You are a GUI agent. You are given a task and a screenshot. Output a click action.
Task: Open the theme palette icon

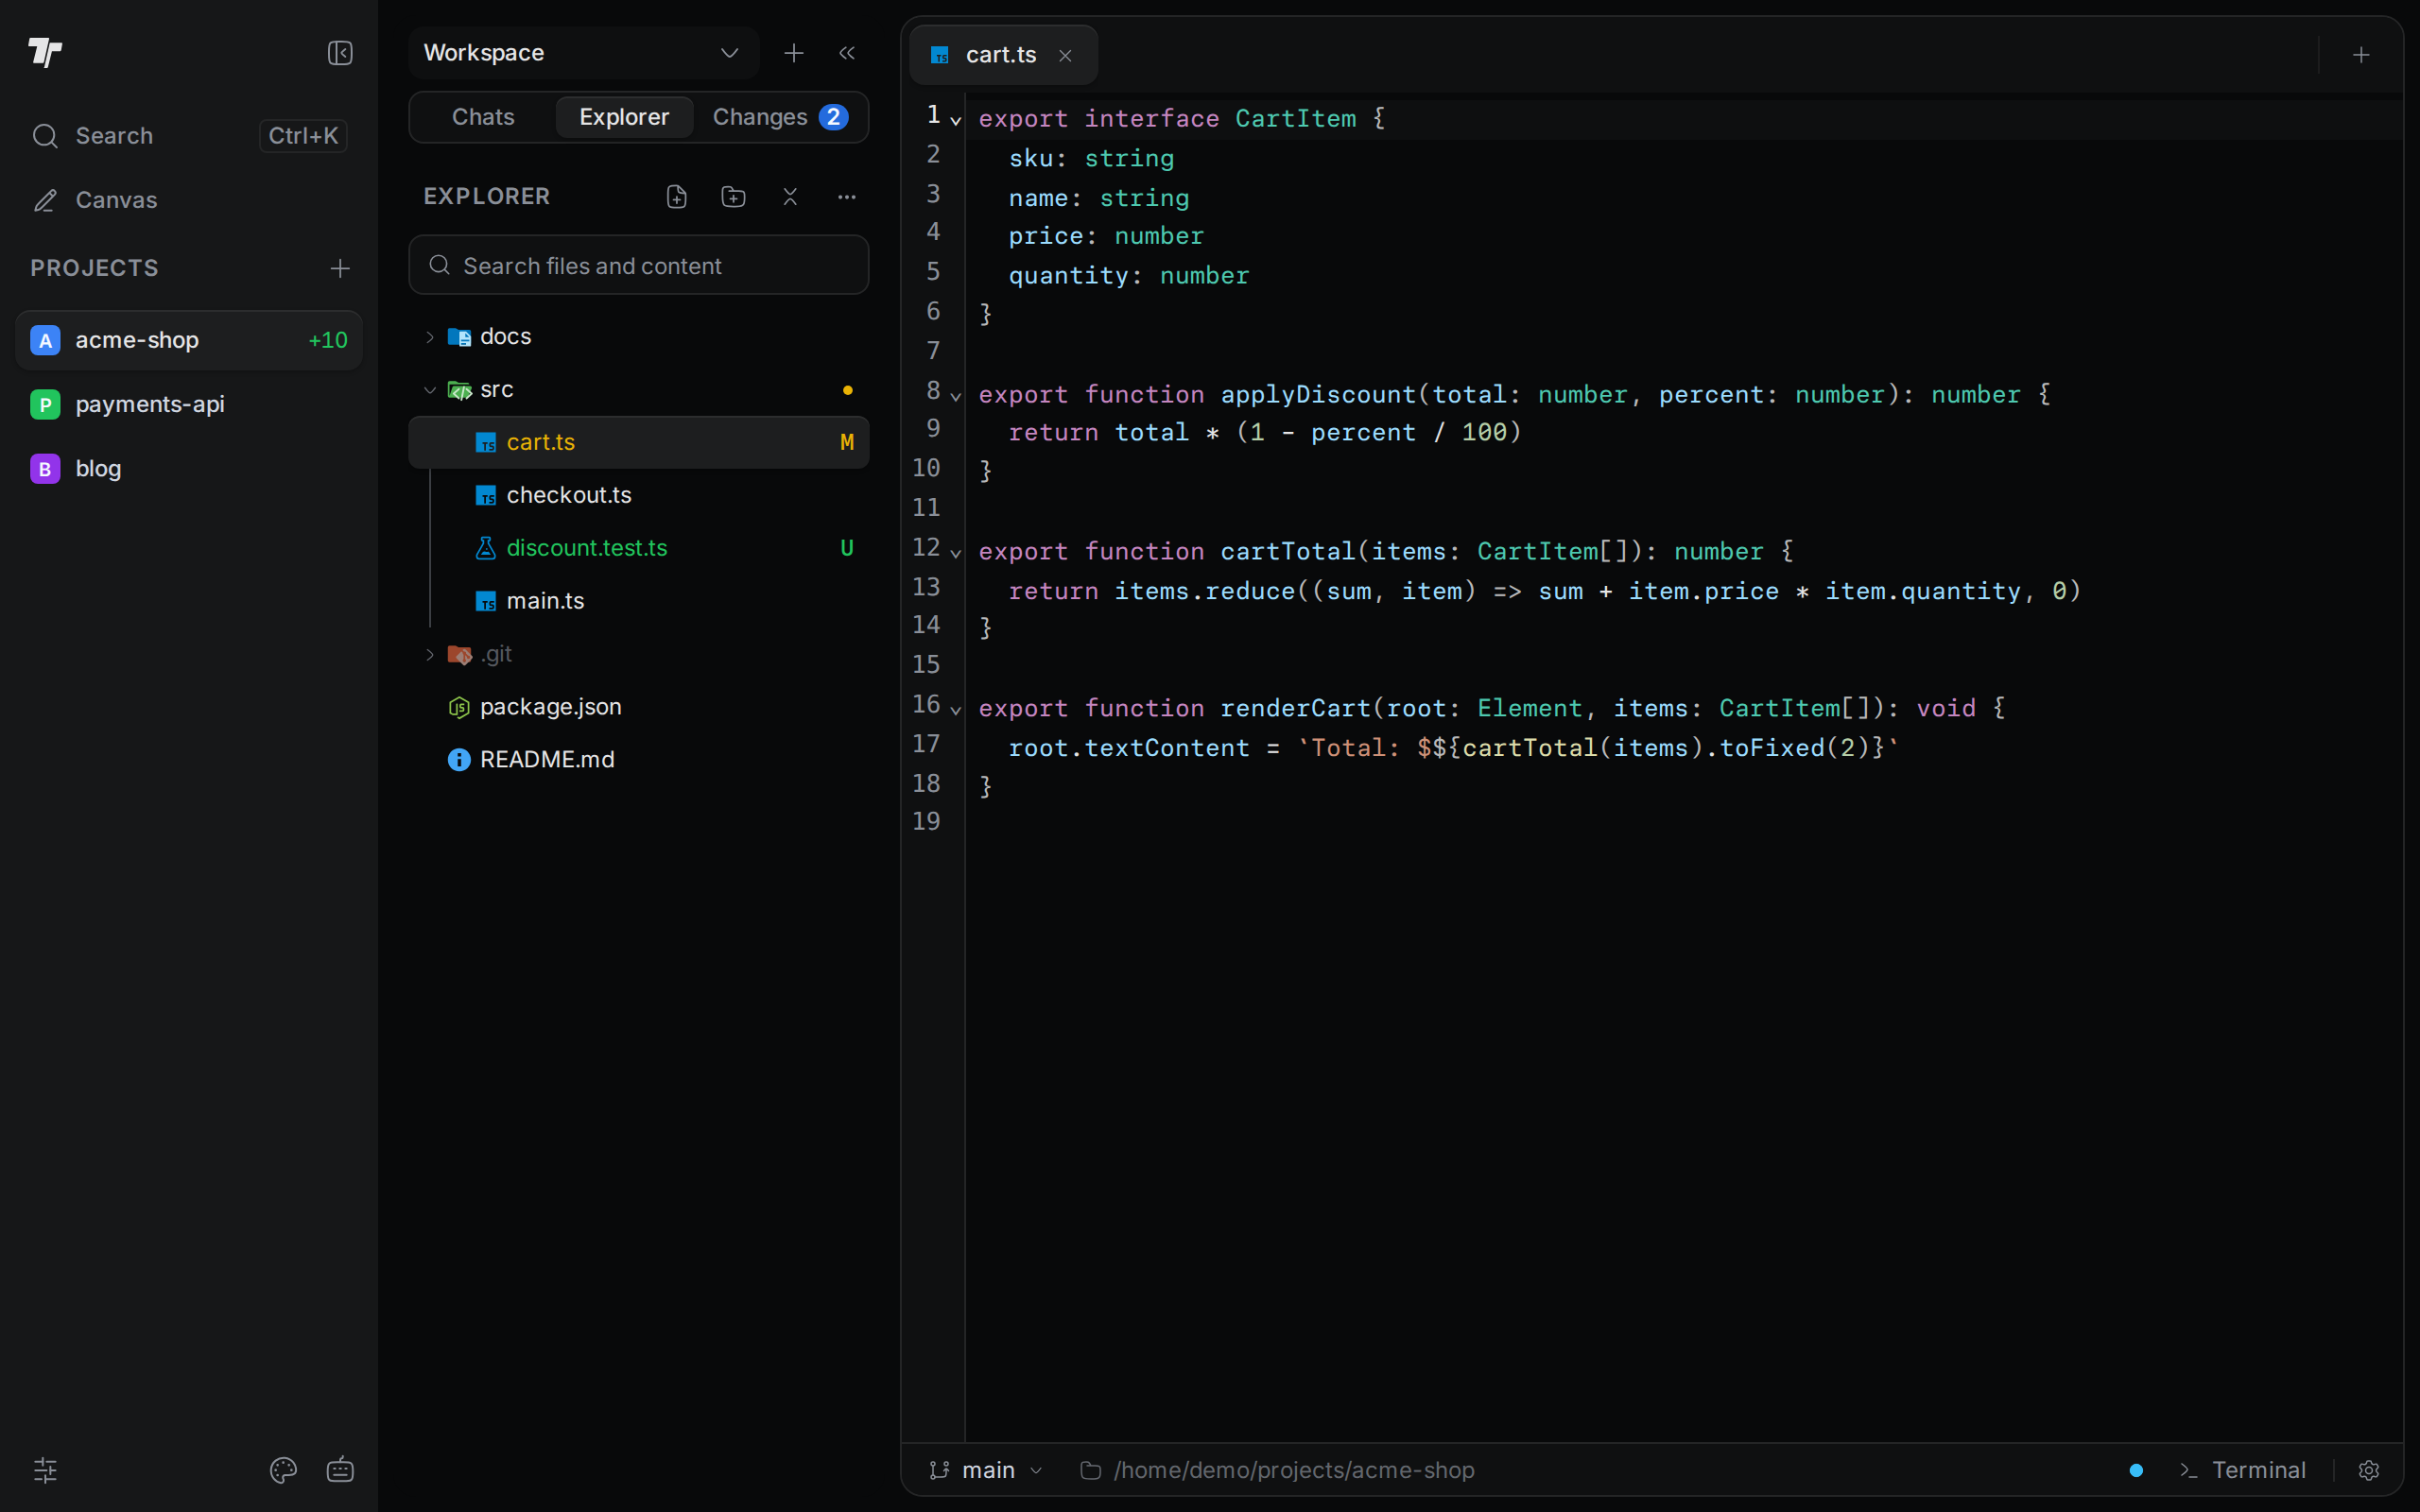tap(283, 1470)
